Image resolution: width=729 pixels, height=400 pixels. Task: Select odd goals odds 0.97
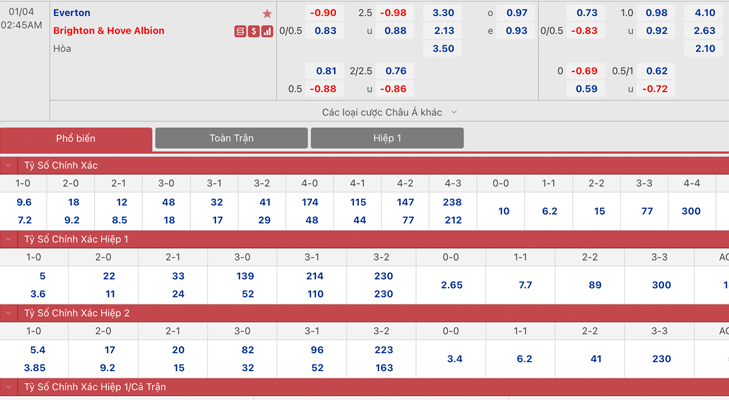pos(516,13)
